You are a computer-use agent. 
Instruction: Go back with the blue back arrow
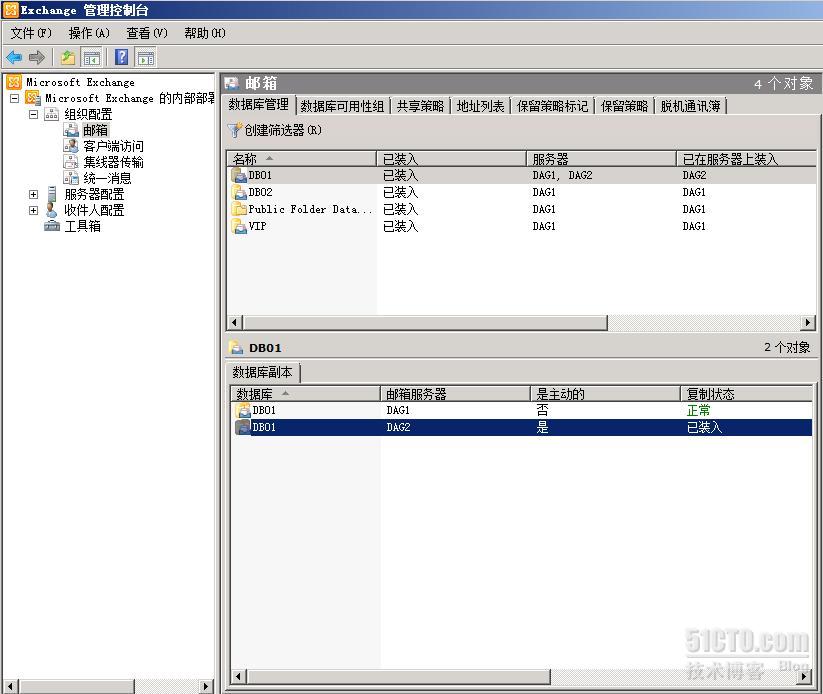tap(14, 57)
